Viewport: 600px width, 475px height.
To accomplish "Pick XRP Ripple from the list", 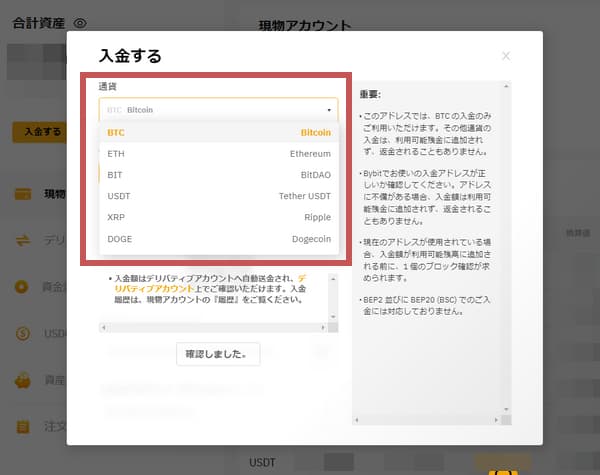I will tap(219, 217).
